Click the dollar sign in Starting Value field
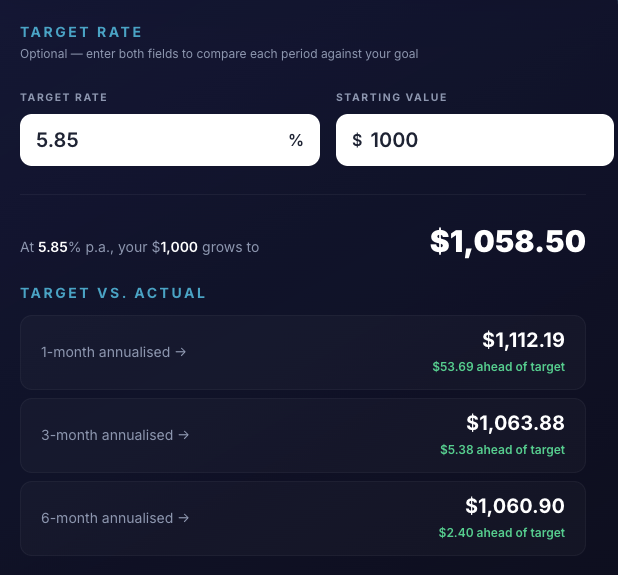The width and height of the screenshot is (618, 575). pyautogui.click(x=357, y=141)
